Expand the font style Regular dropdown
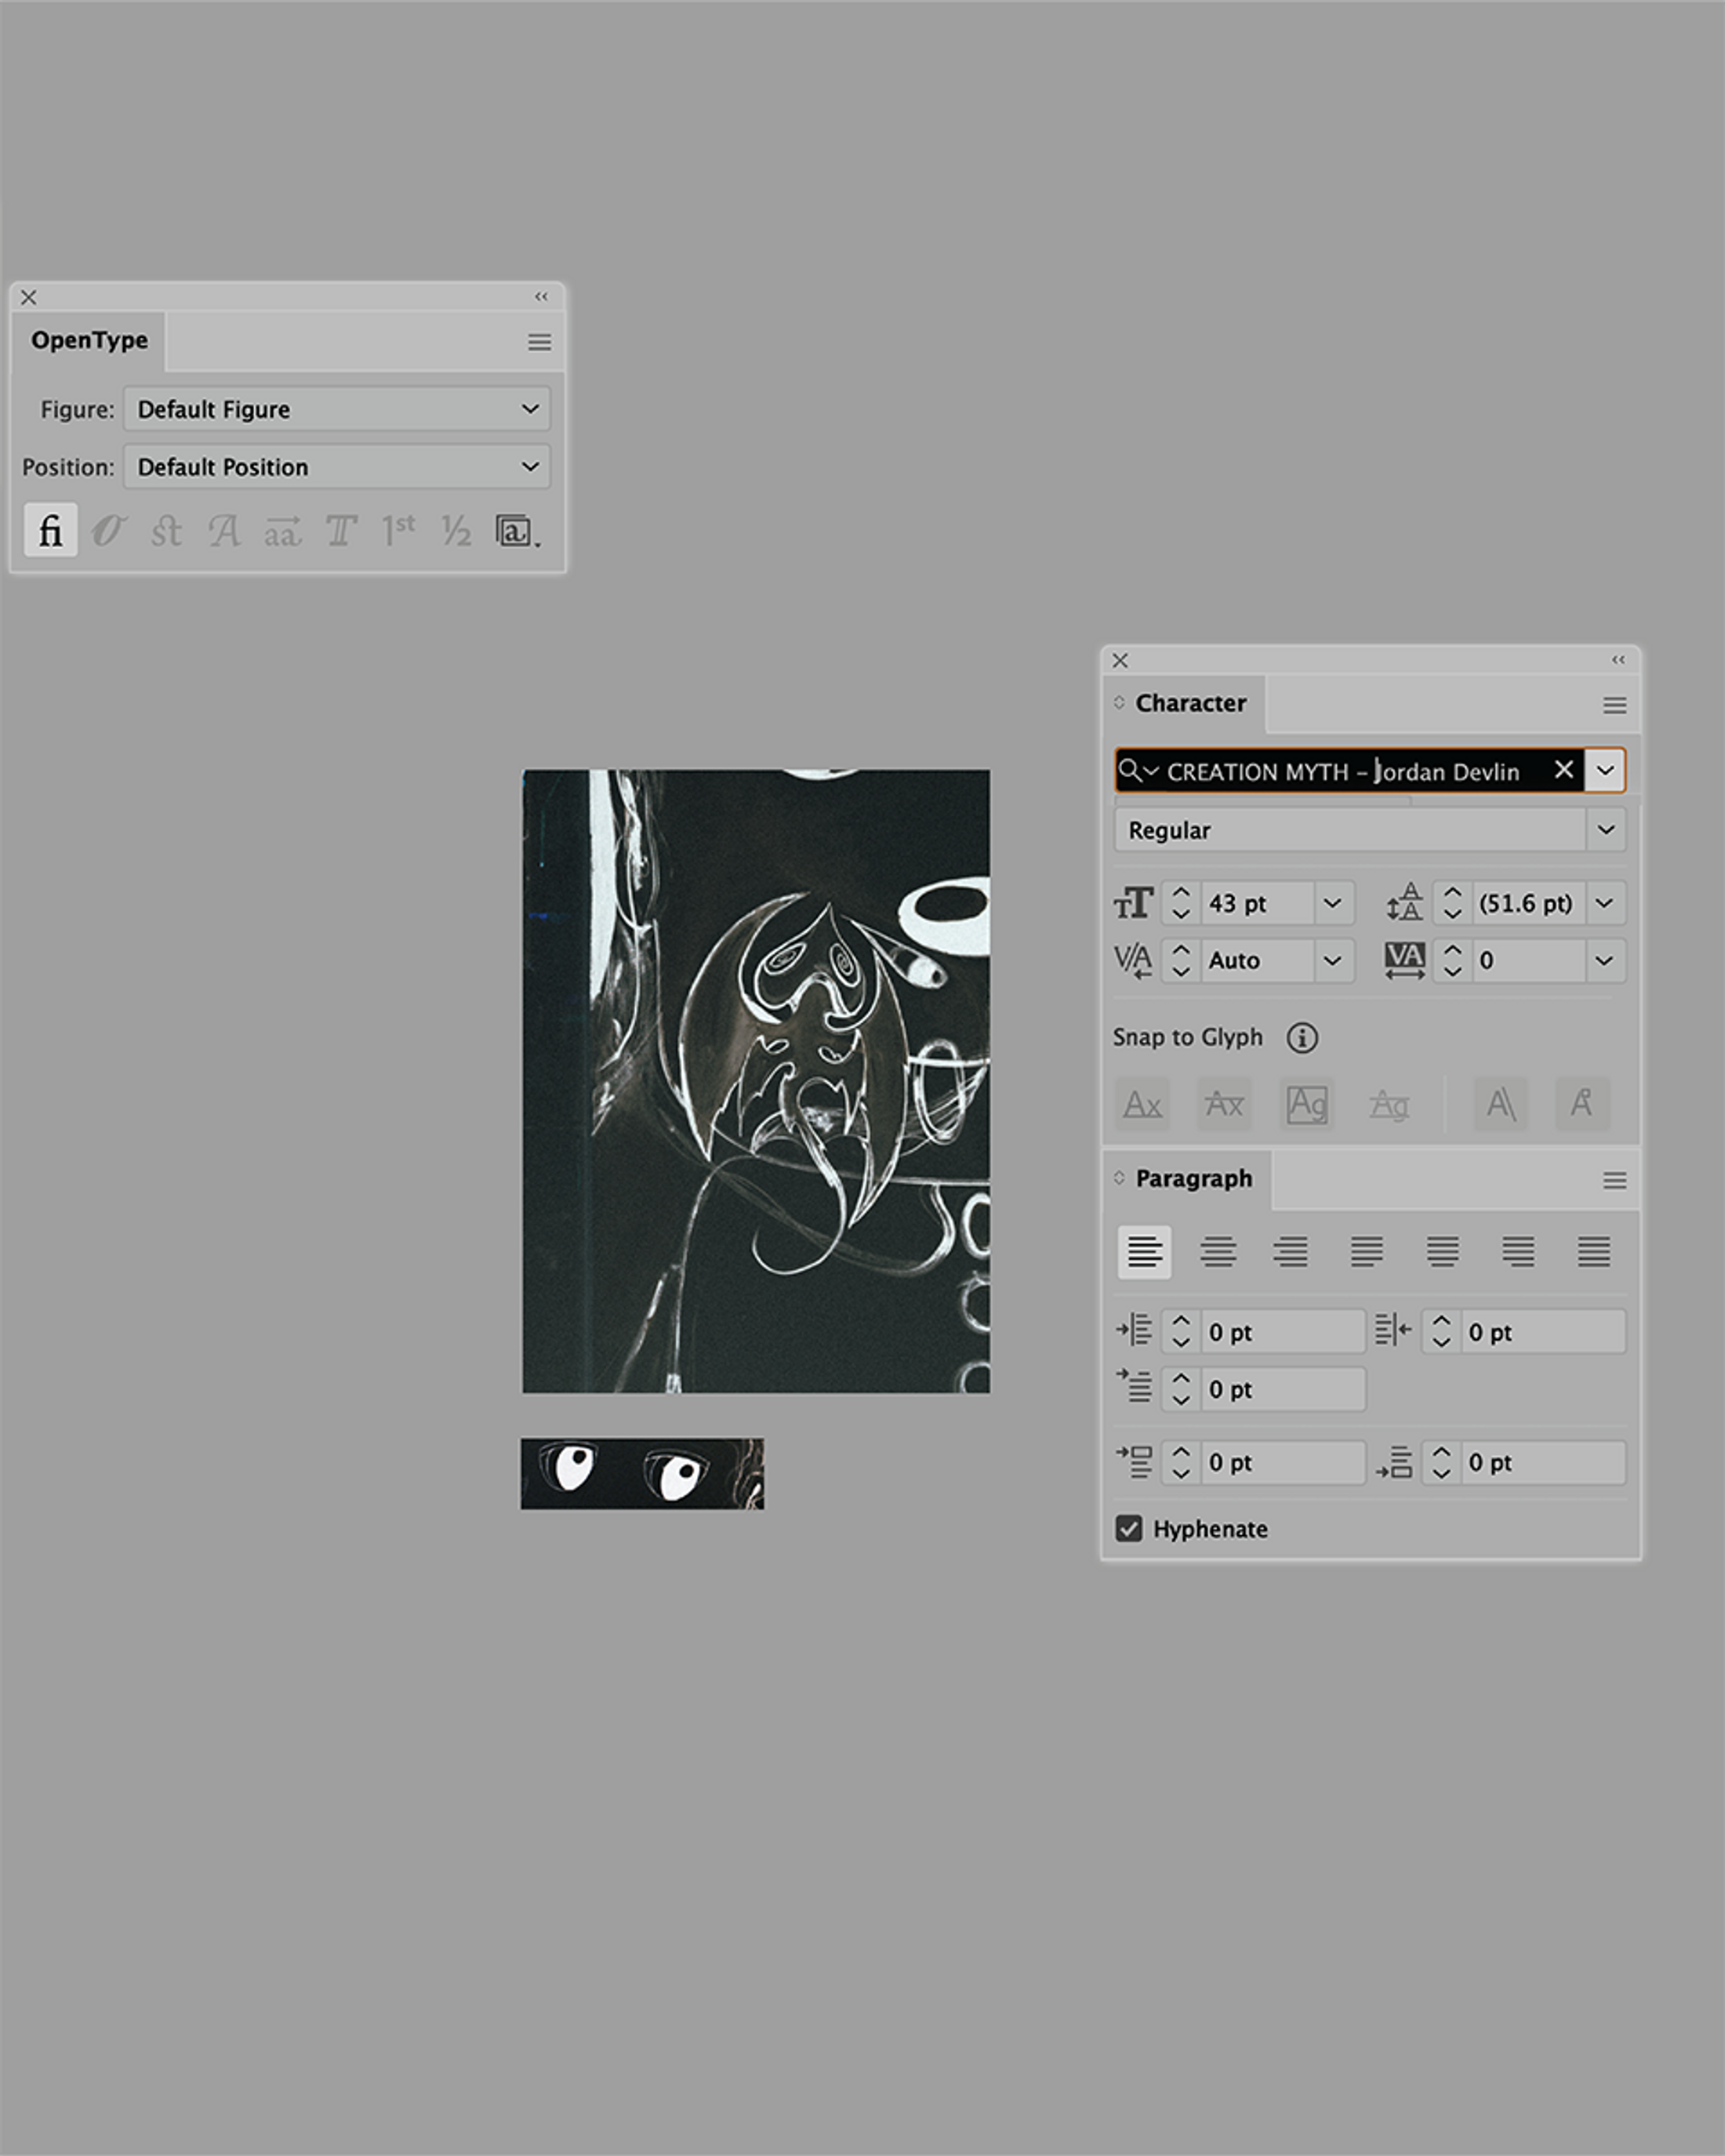1725x2156 pixels. pyautogui.click(x=1606, y=830)
